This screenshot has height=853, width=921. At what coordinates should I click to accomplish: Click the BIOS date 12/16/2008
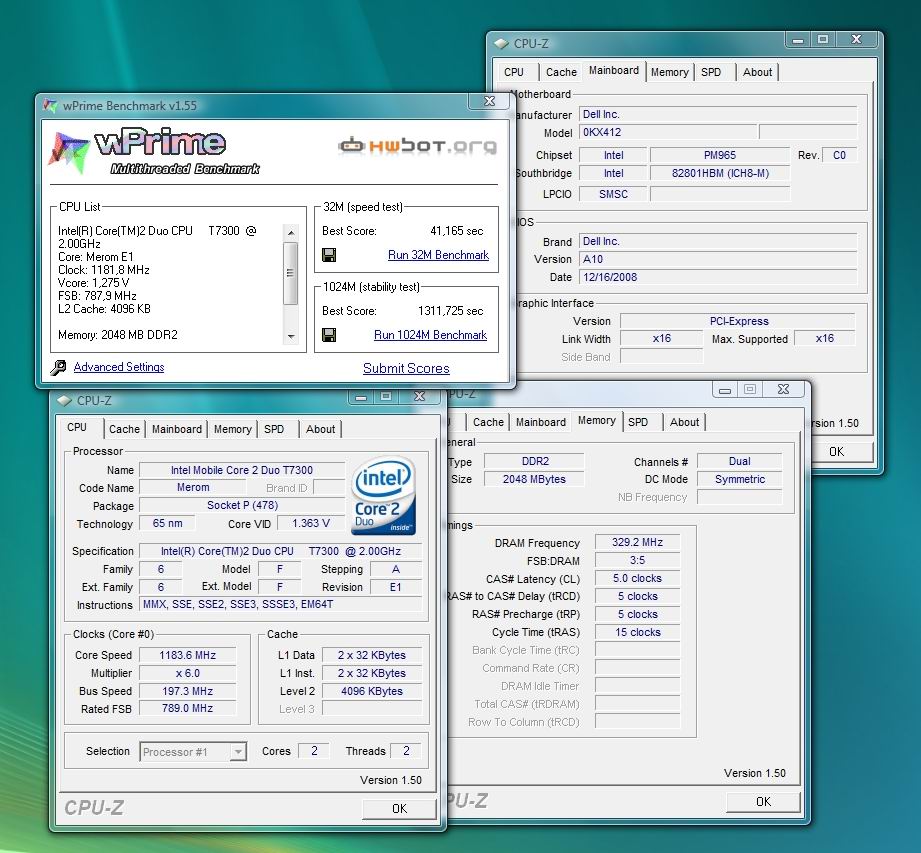718,277
